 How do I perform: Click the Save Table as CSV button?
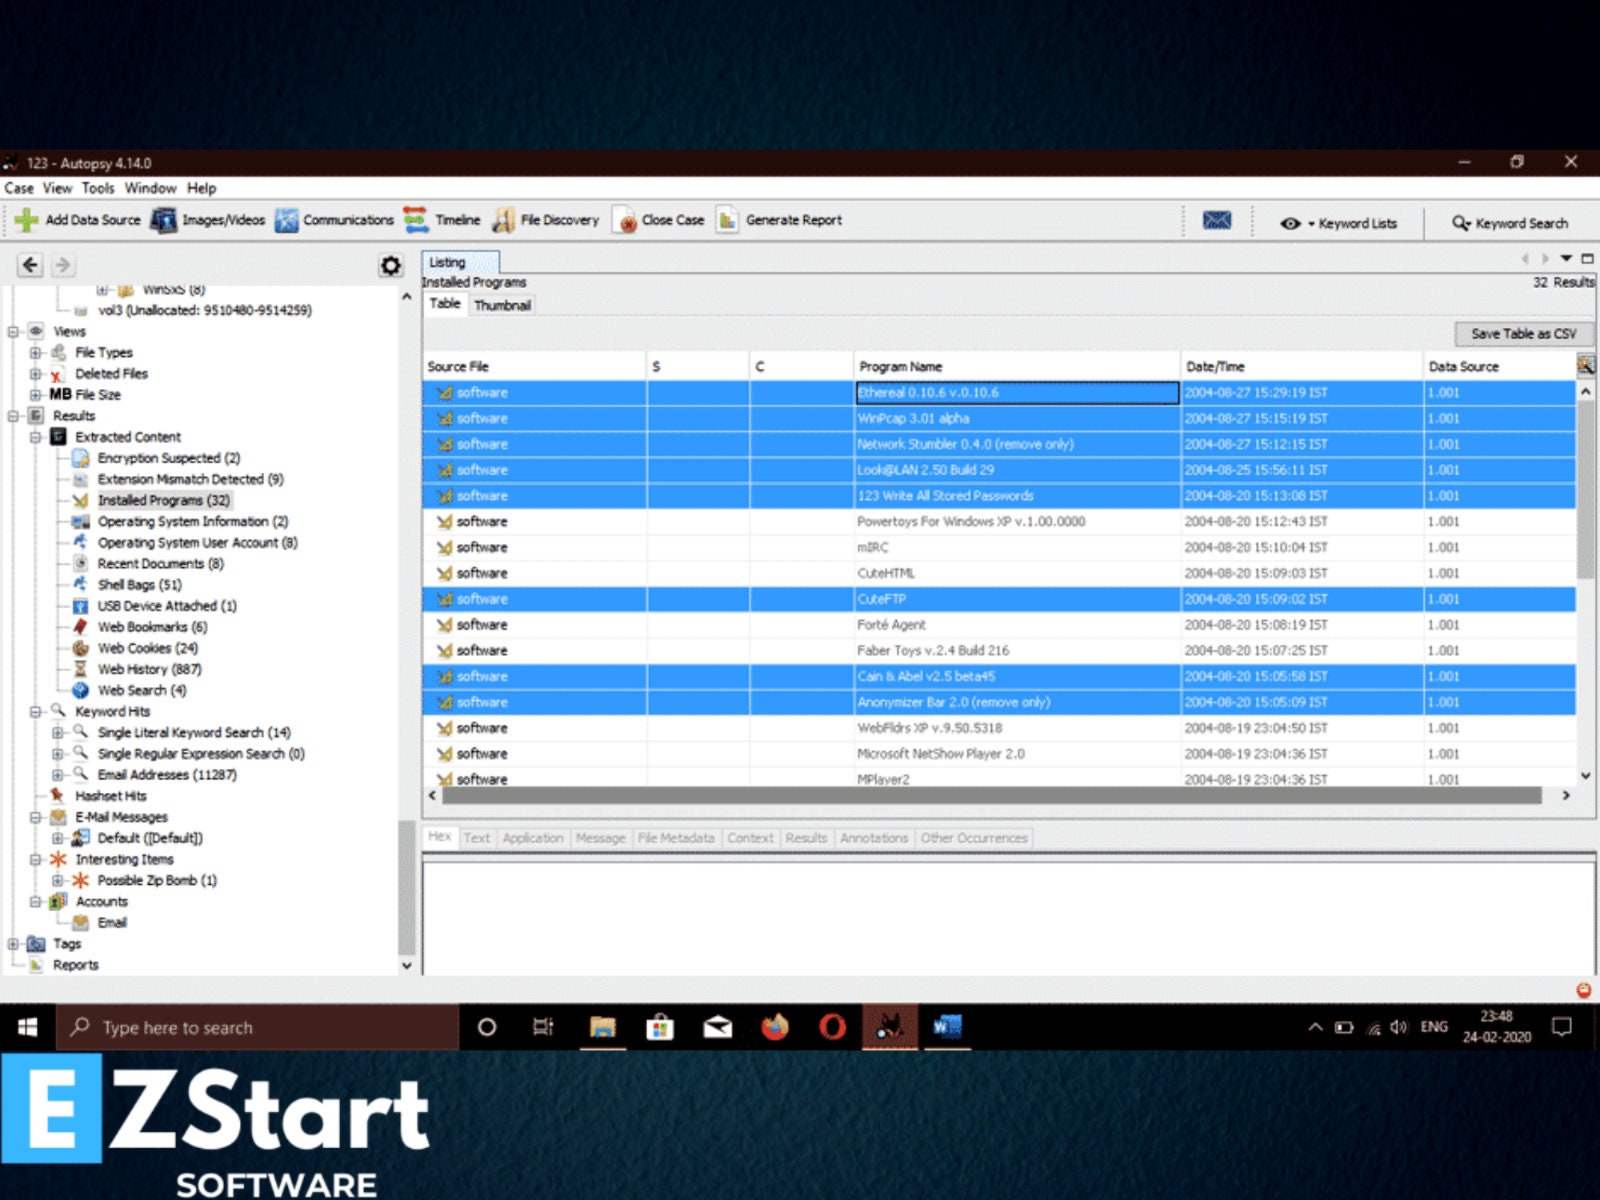point(1522,334)
